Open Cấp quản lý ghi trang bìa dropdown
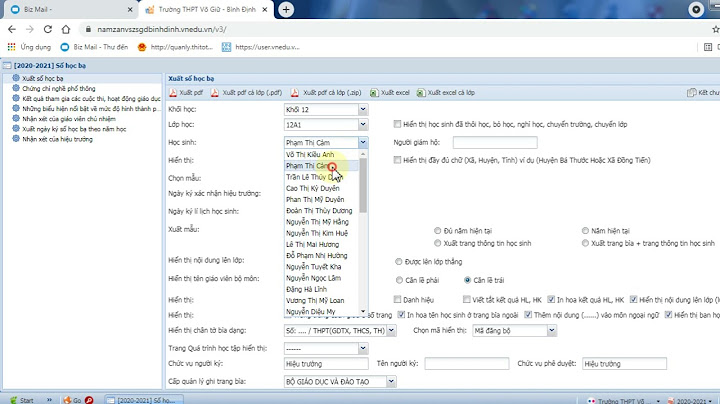This screenshot has width=720, height=404. pos(391,382)
